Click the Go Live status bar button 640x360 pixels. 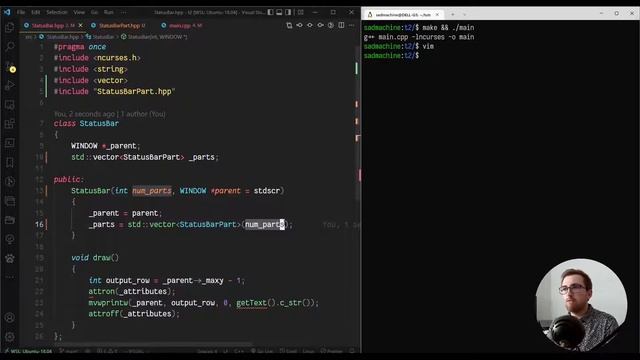point(262,351)
